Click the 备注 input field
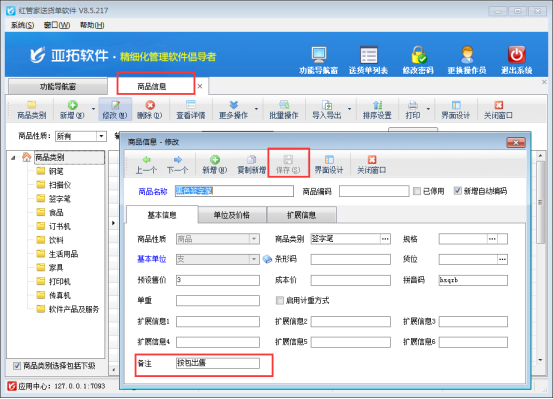The width and height of the screenshot is (553, 399). 218,363
